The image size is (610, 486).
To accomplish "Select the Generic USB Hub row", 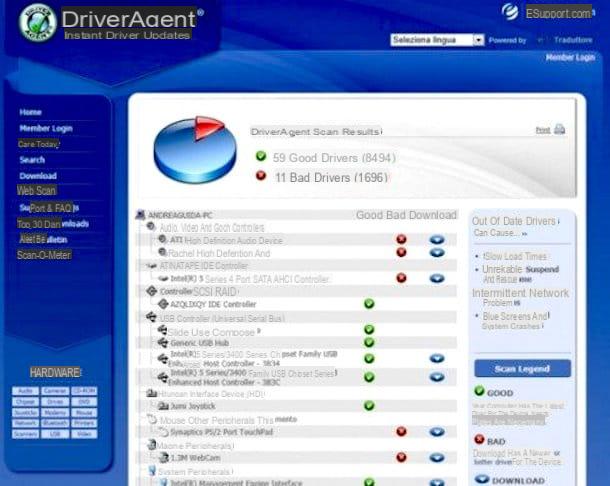I will pos(298,343).
